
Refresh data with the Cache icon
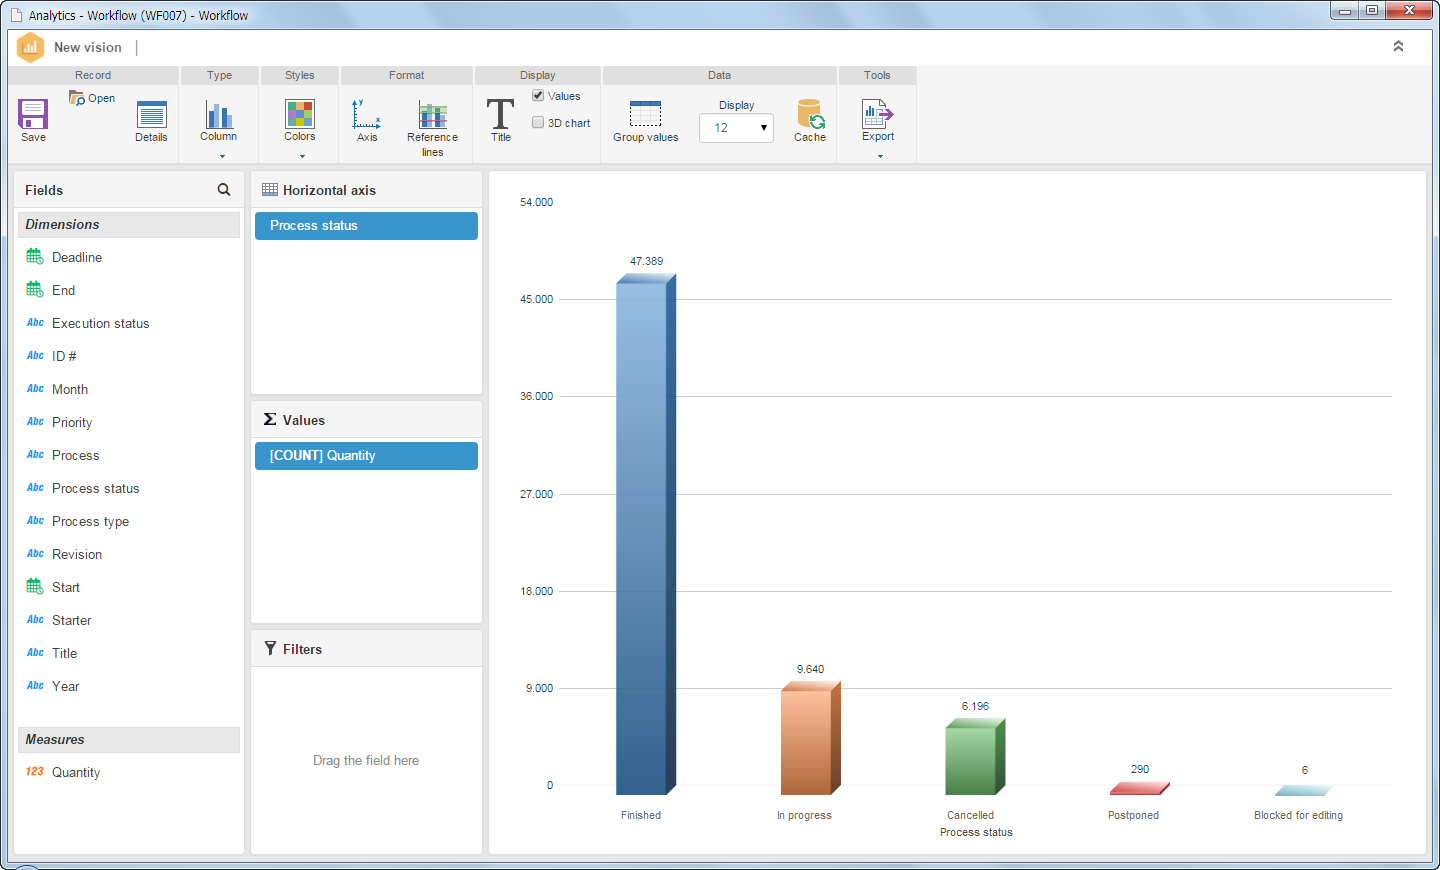(x=810, y=114)
